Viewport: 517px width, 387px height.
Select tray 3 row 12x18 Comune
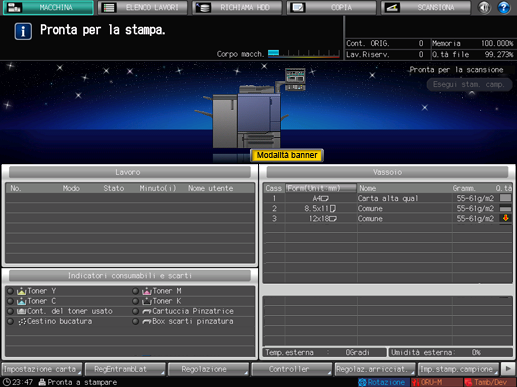(387, 219)
